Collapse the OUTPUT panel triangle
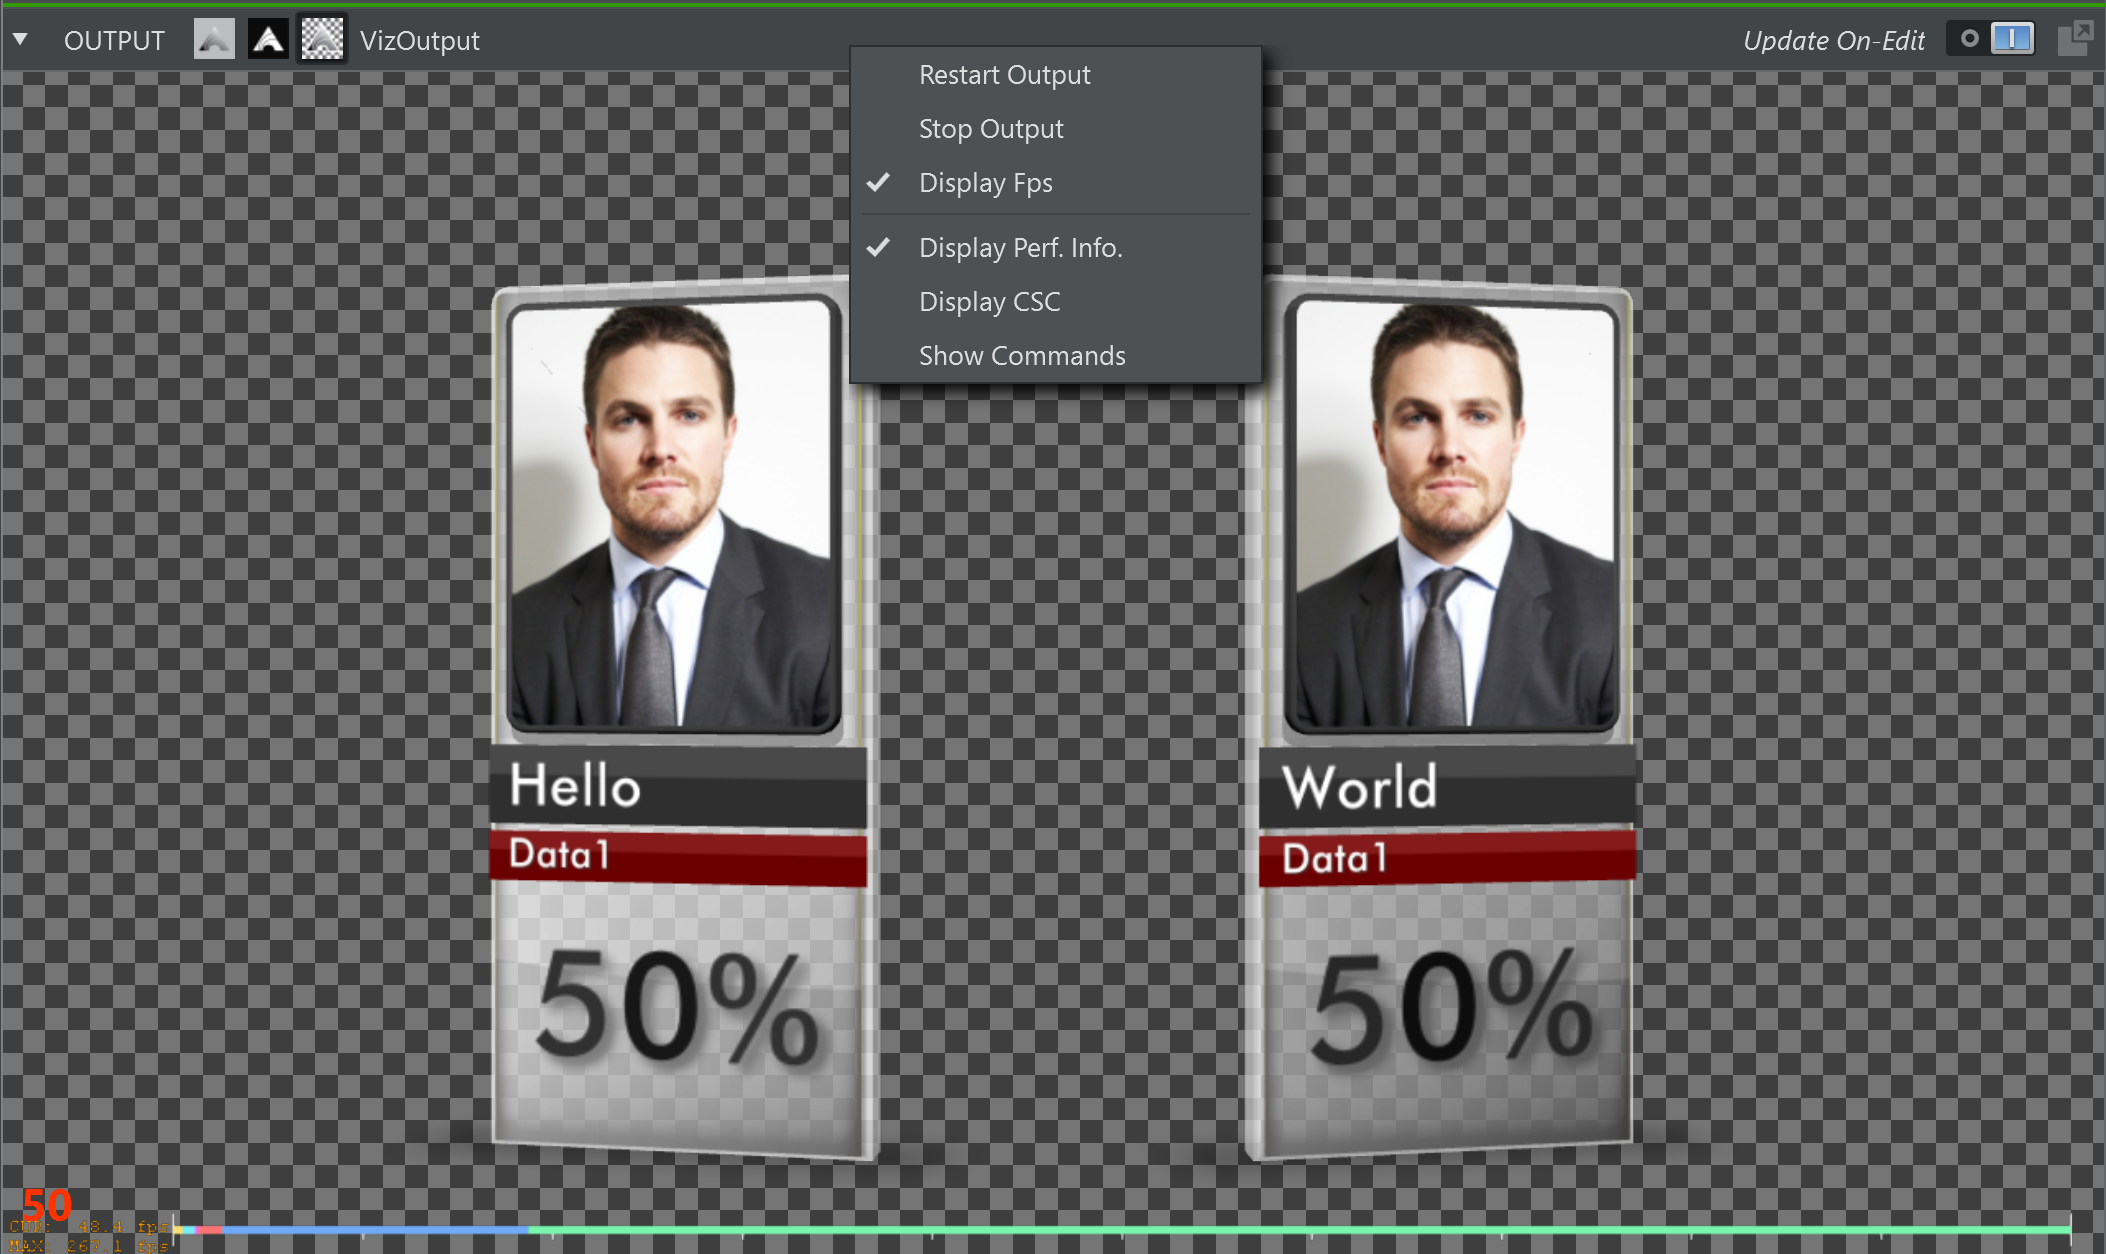This screenshot has height=1254, width=2106. (x=20, y=40)
